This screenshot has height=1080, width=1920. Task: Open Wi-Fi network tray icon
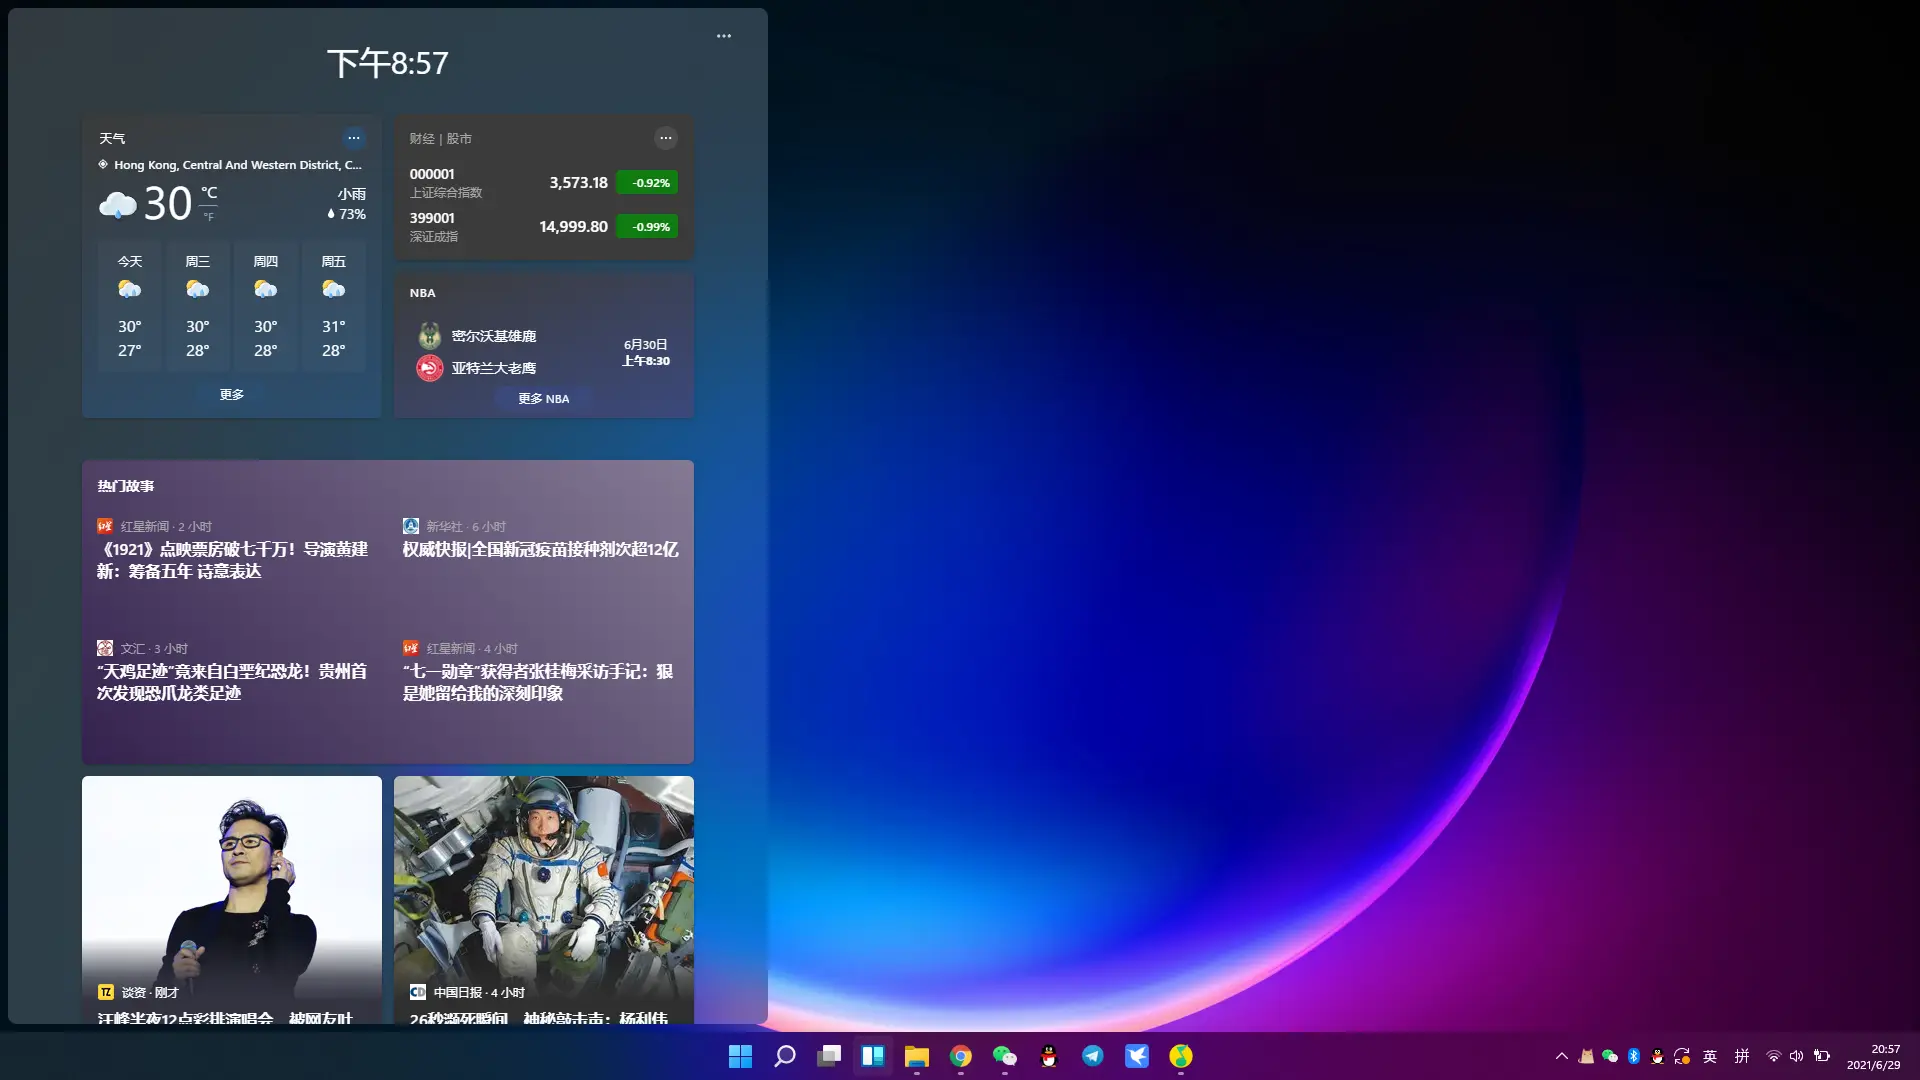(1773, 1056)
